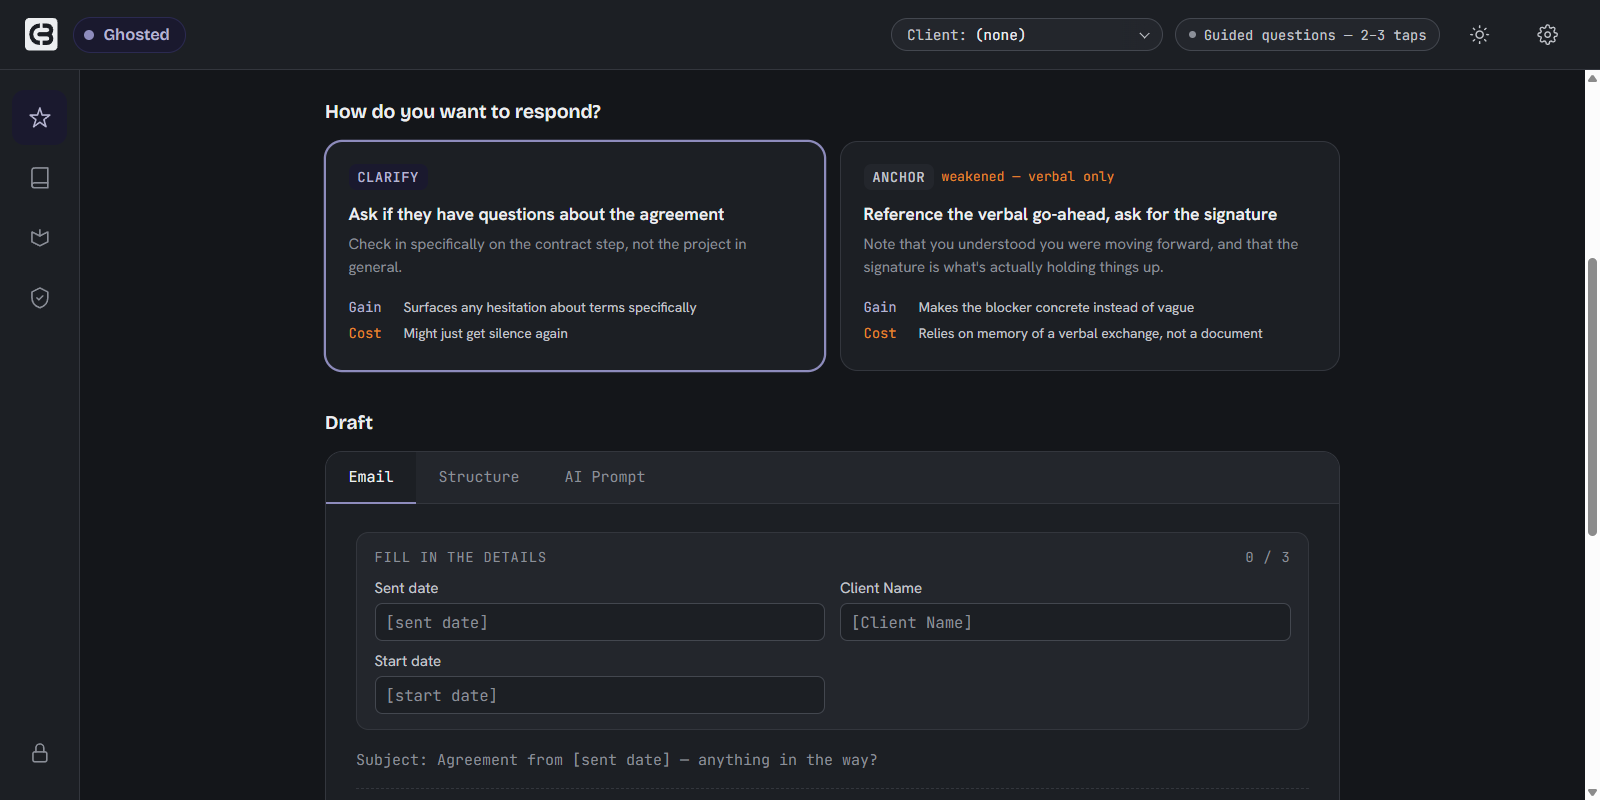Switch to the Structure tab
The image size is (1600, 800).
479,477
